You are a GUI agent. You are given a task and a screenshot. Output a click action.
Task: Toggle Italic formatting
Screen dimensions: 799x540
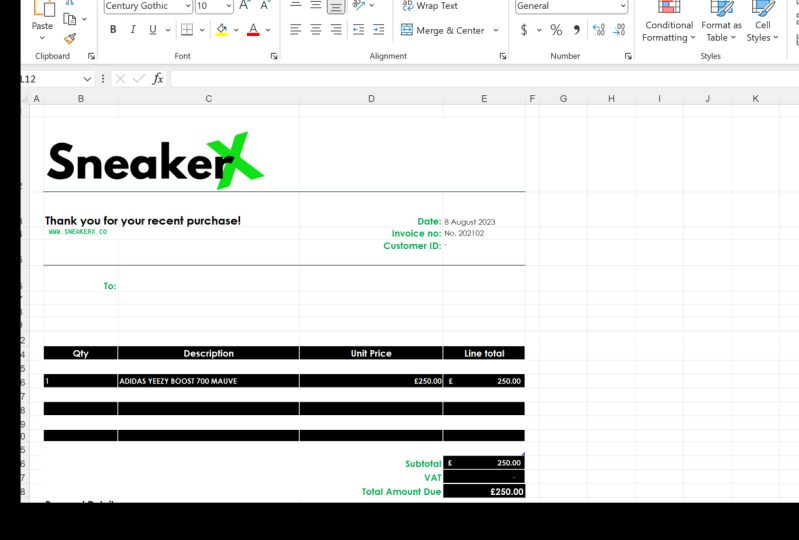pyautogui.click(x=133, y=30)
